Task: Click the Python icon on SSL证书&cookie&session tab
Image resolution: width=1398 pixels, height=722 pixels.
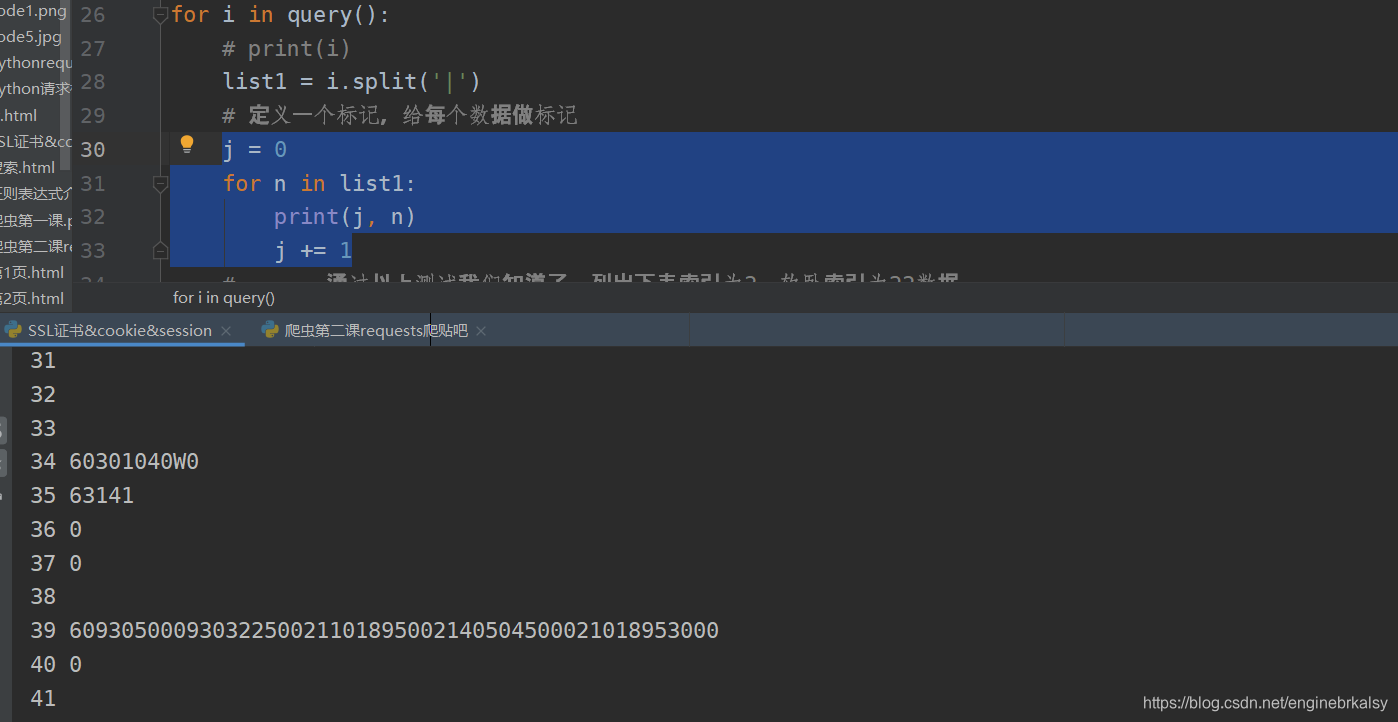Action: coord(12,330)
